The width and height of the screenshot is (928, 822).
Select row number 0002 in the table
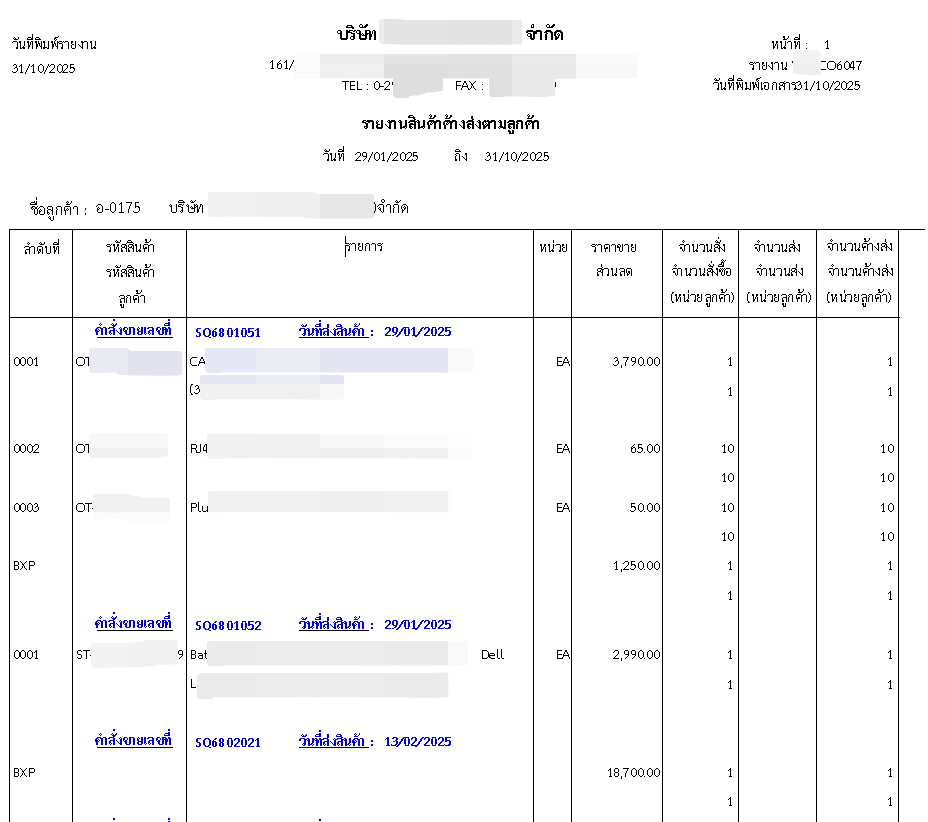26,449
